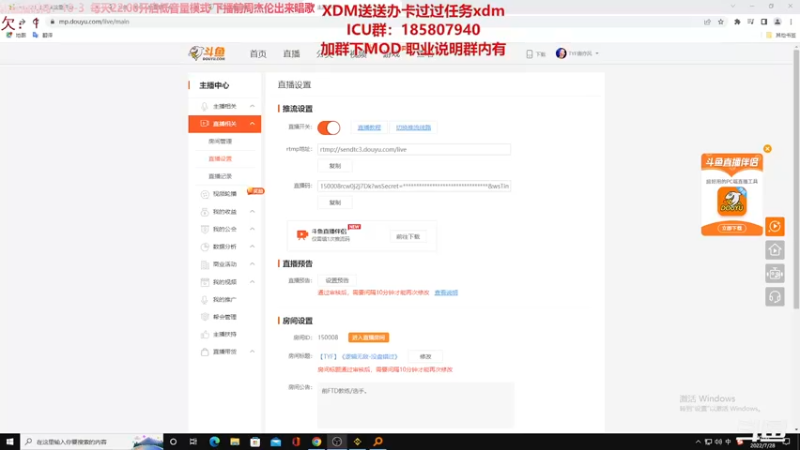Image resolution: width=800 pixels, height=450 pixels.
Task: Click the 我的收益 money bag icon
Action: coord(205,212)
